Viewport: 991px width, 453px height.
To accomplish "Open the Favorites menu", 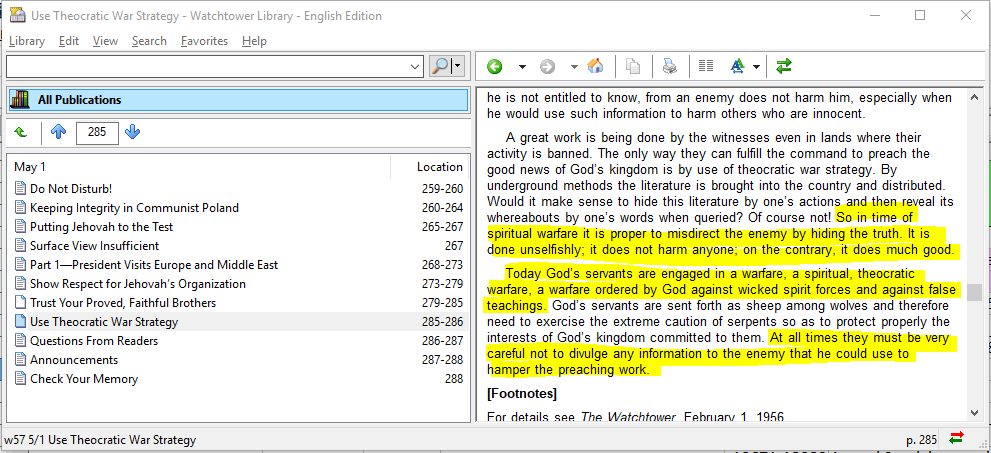I will (204, 41).
